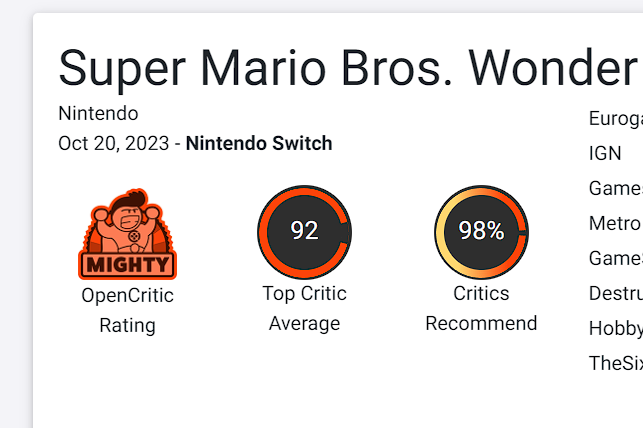
Task: Open the Games entry directly below IGN
Action: (x=614, y=188)
